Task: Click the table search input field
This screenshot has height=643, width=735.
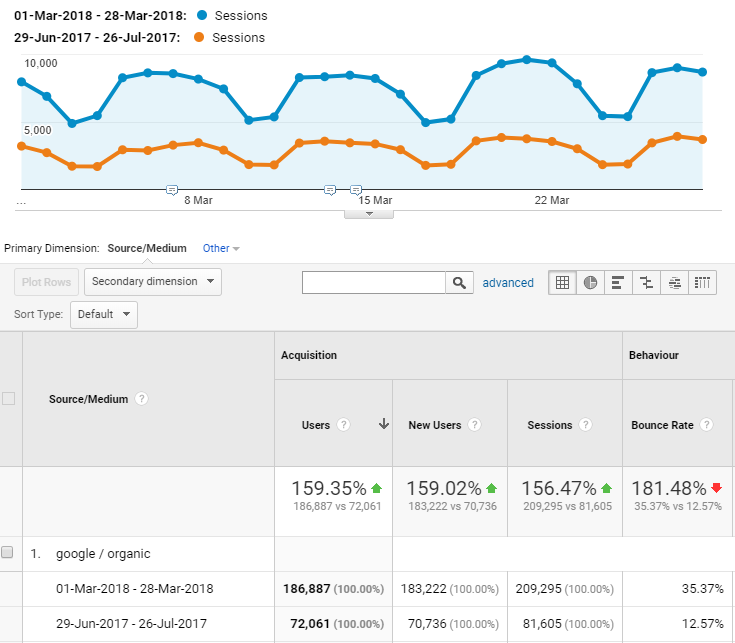Action: click(374, 283)
